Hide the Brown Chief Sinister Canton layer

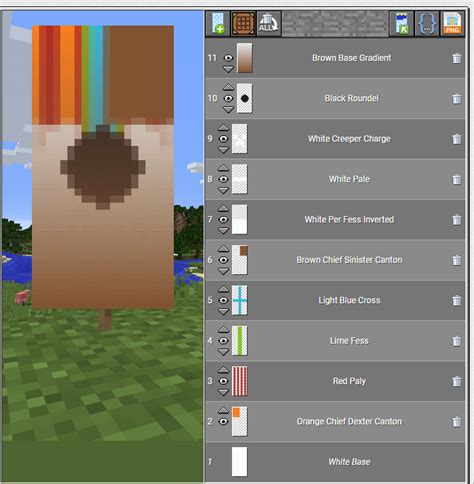(x=223, y=260)
